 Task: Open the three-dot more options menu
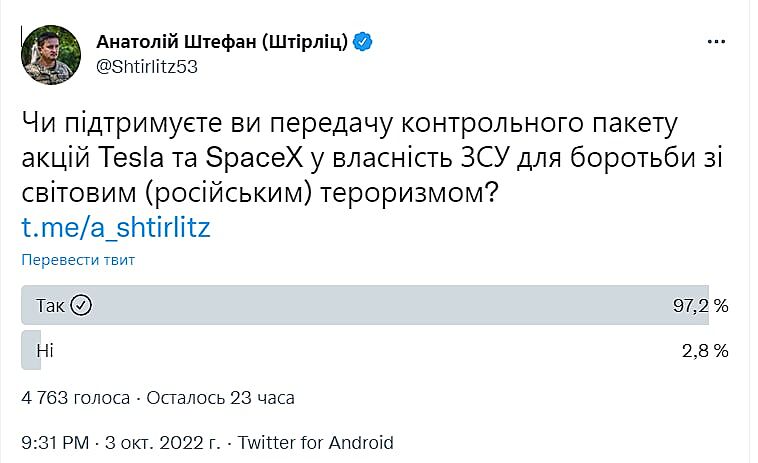pyautogui.click(x=716, y=42)
